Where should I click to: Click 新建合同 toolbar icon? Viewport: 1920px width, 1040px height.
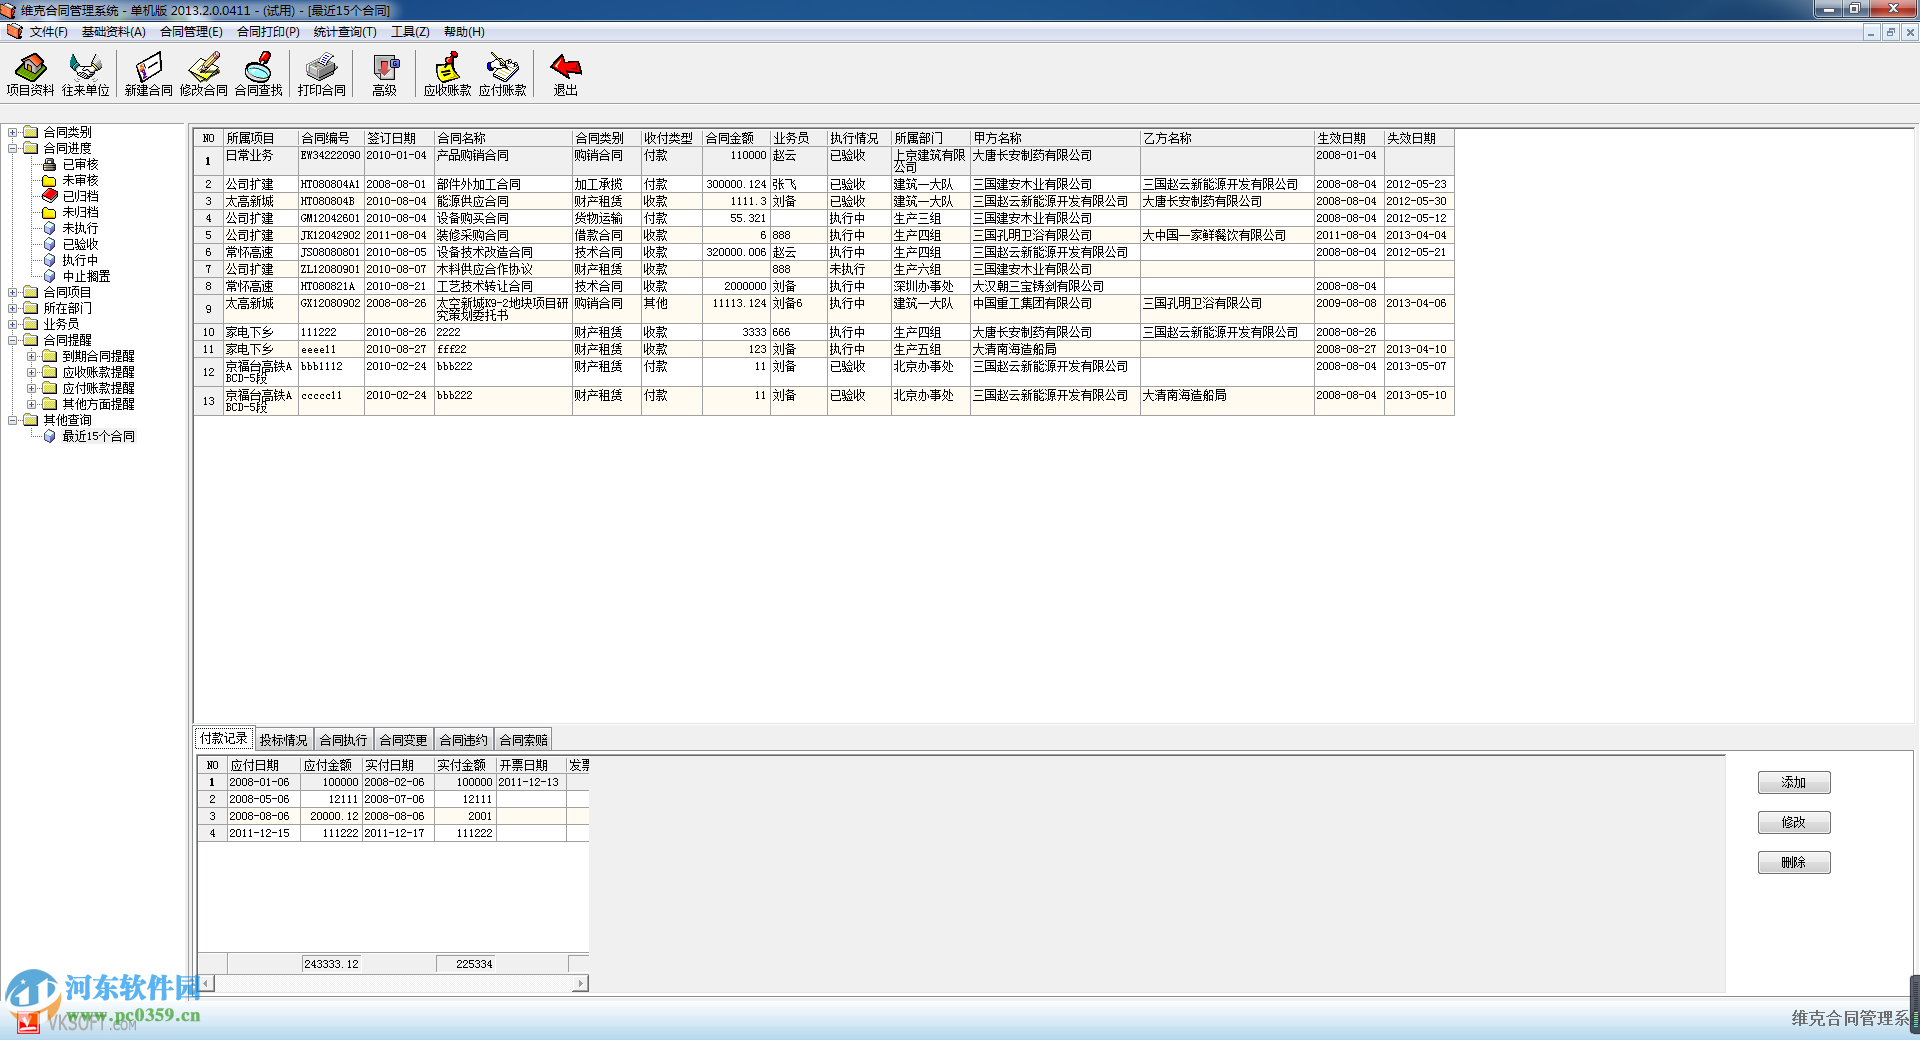pyautogui.click(x=148, y=75)
